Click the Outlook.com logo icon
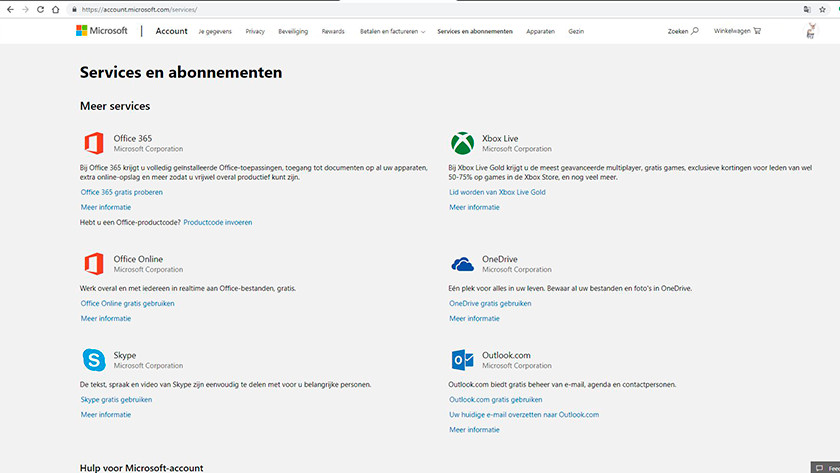 [461, 360]
